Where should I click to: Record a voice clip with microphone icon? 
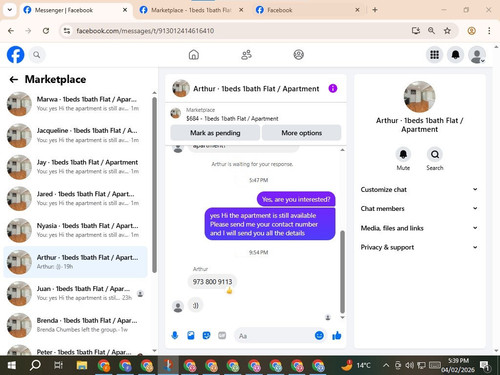175,335
